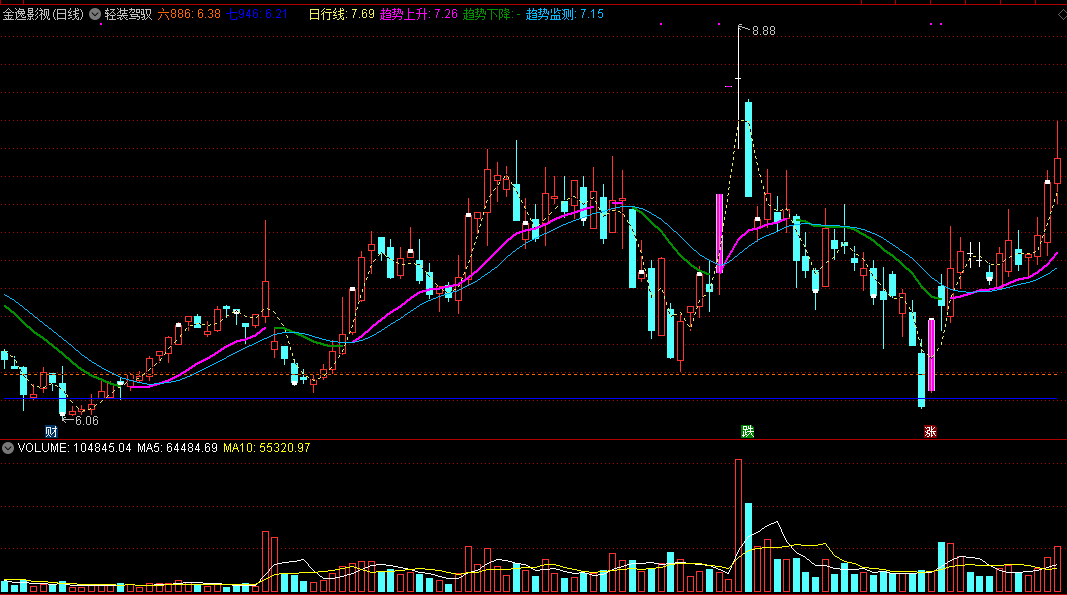Select the 趋势监测: 7.15 readout

(565, 14)
